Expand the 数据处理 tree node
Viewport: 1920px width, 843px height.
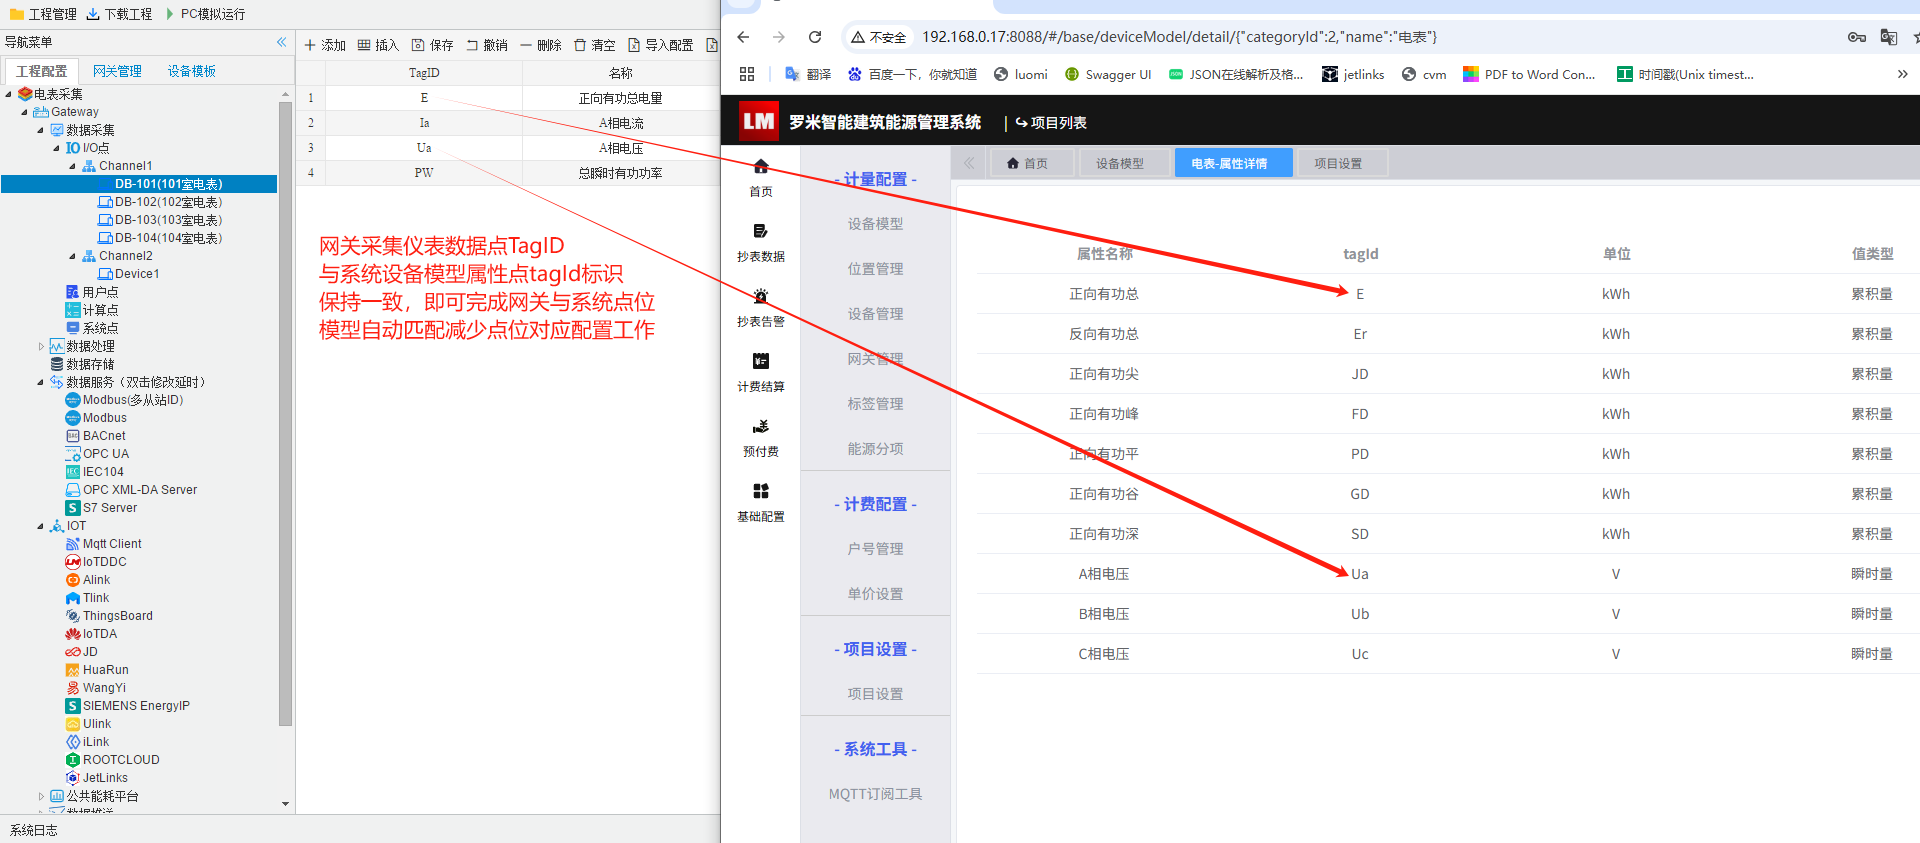(x=41, y=346)
